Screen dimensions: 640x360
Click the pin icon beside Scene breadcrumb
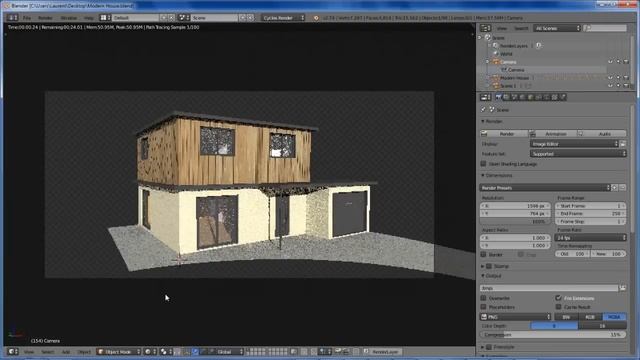pyautogui.click(x=483, y=110)
